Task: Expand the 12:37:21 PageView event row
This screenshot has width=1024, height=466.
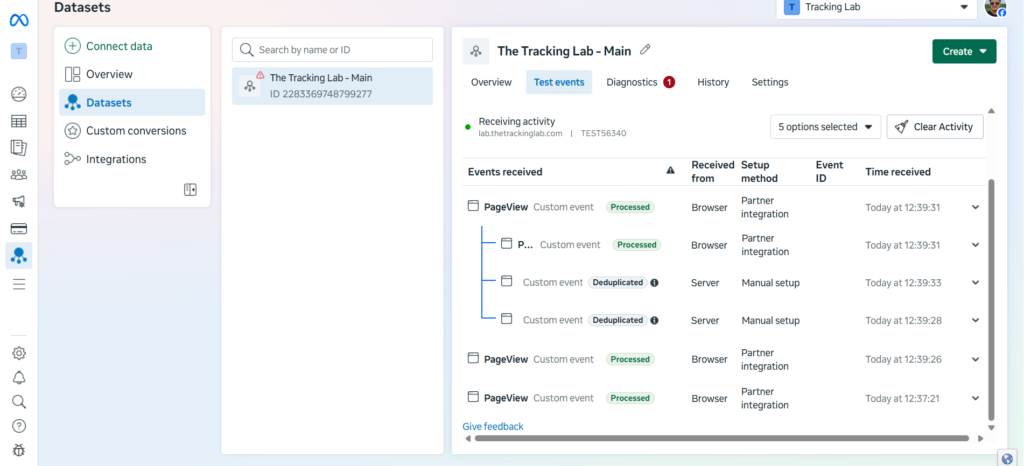Action: (x=975, y=398)
